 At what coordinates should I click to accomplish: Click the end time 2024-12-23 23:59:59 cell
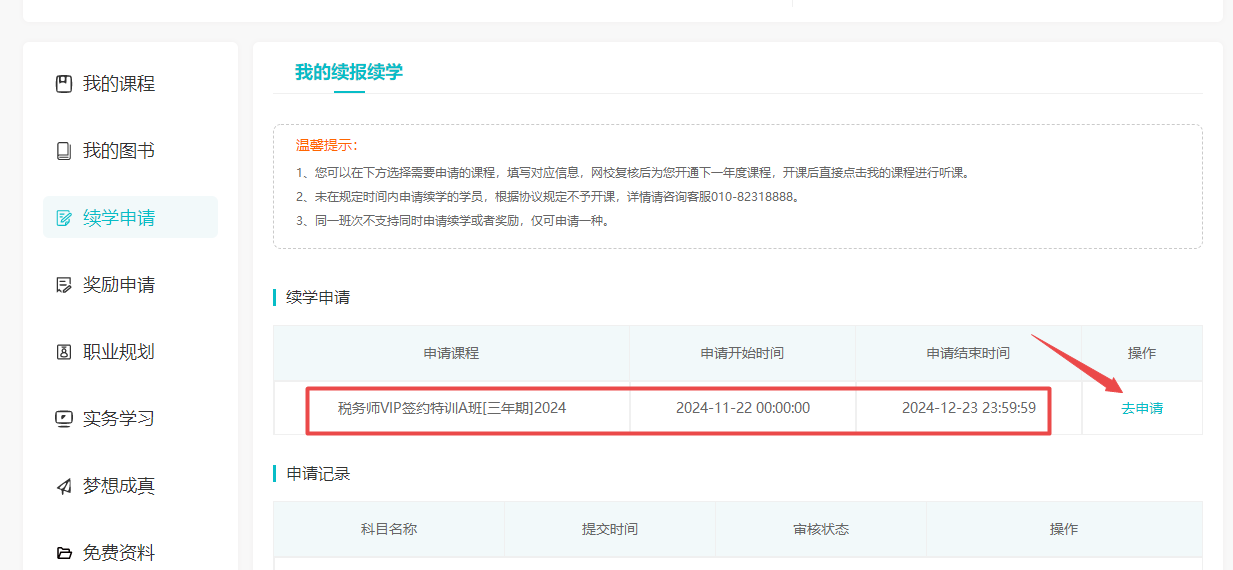(x=968, y=408)
